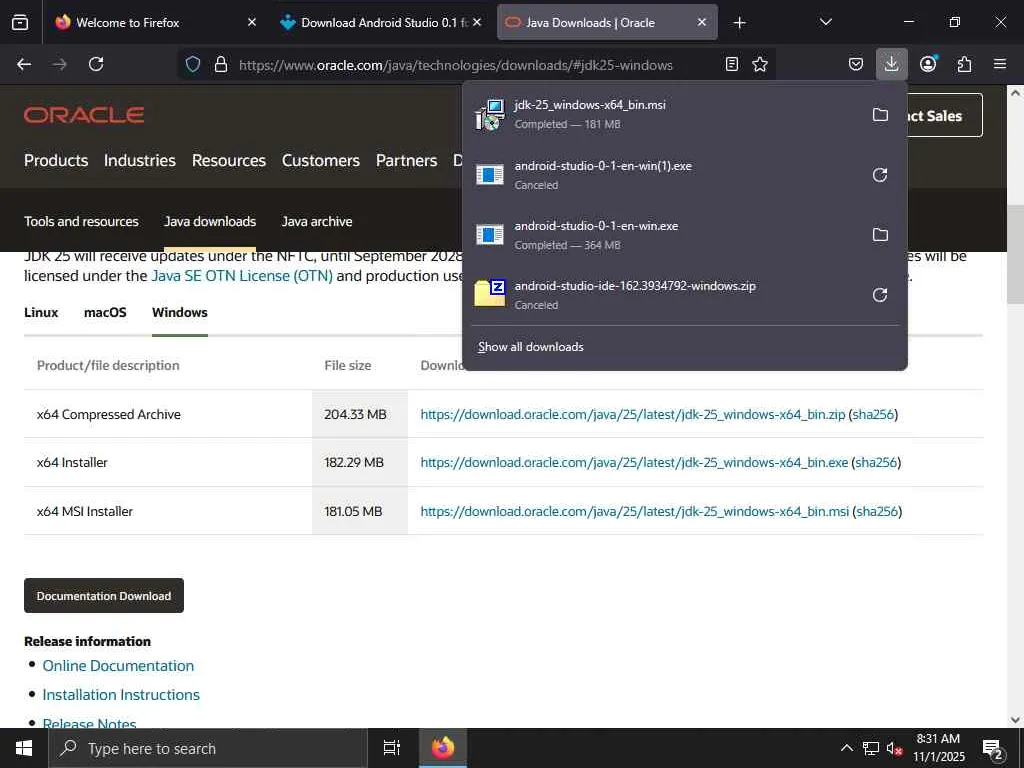Select the Windows platform tab
The image size is (1024, 768).
pyautogui.click(x=180, y=312)
